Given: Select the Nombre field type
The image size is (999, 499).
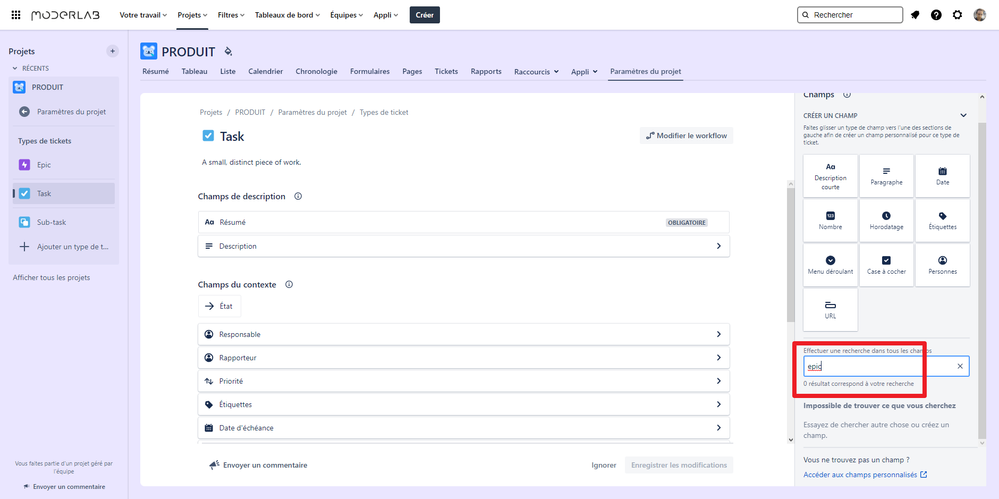Looking at the screenshot, I should pos(830,221).
